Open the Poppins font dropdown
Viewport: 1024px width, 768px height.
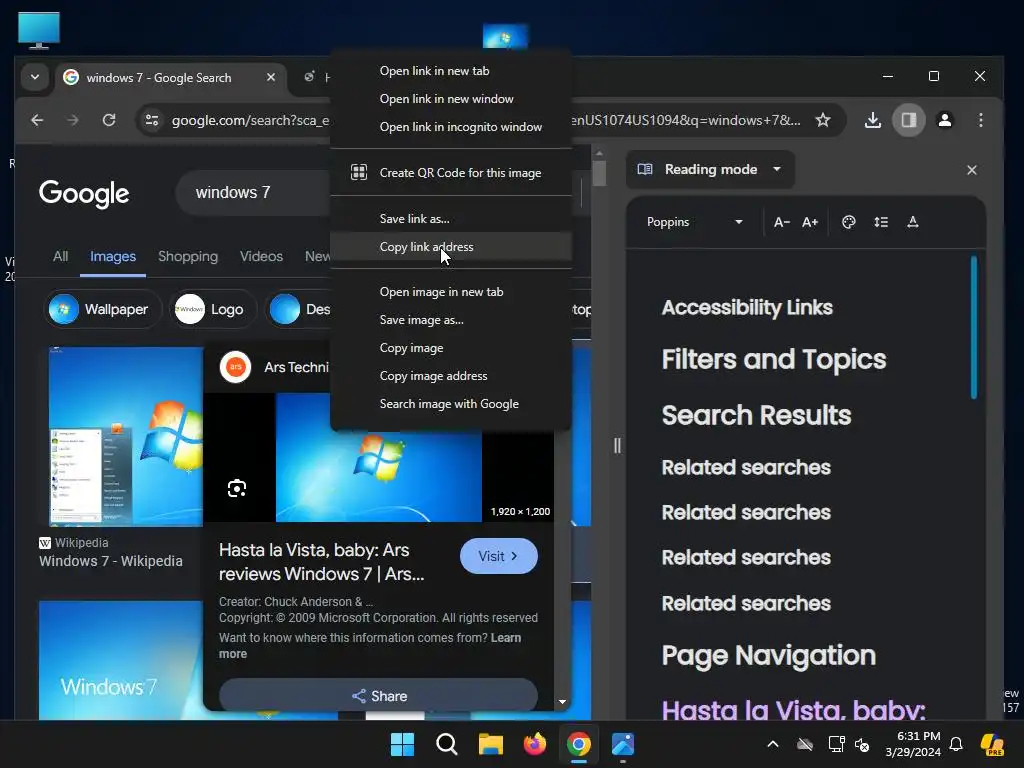pos(694,222)
